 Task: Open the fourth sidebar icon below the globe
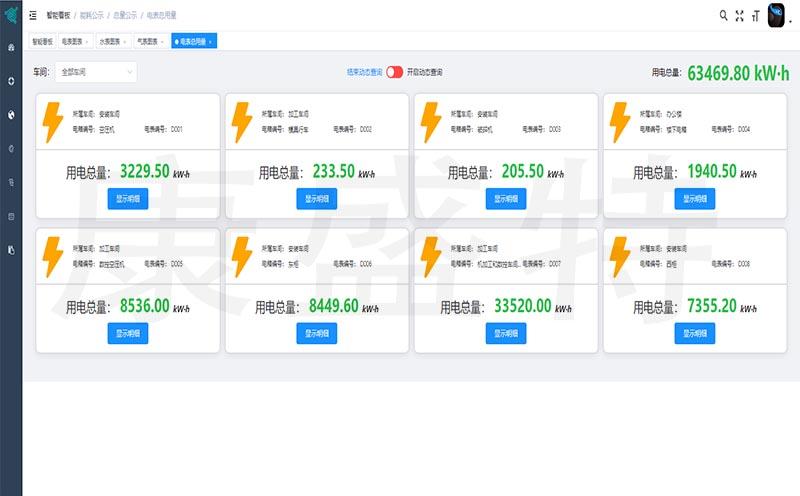tap(11, 148)
